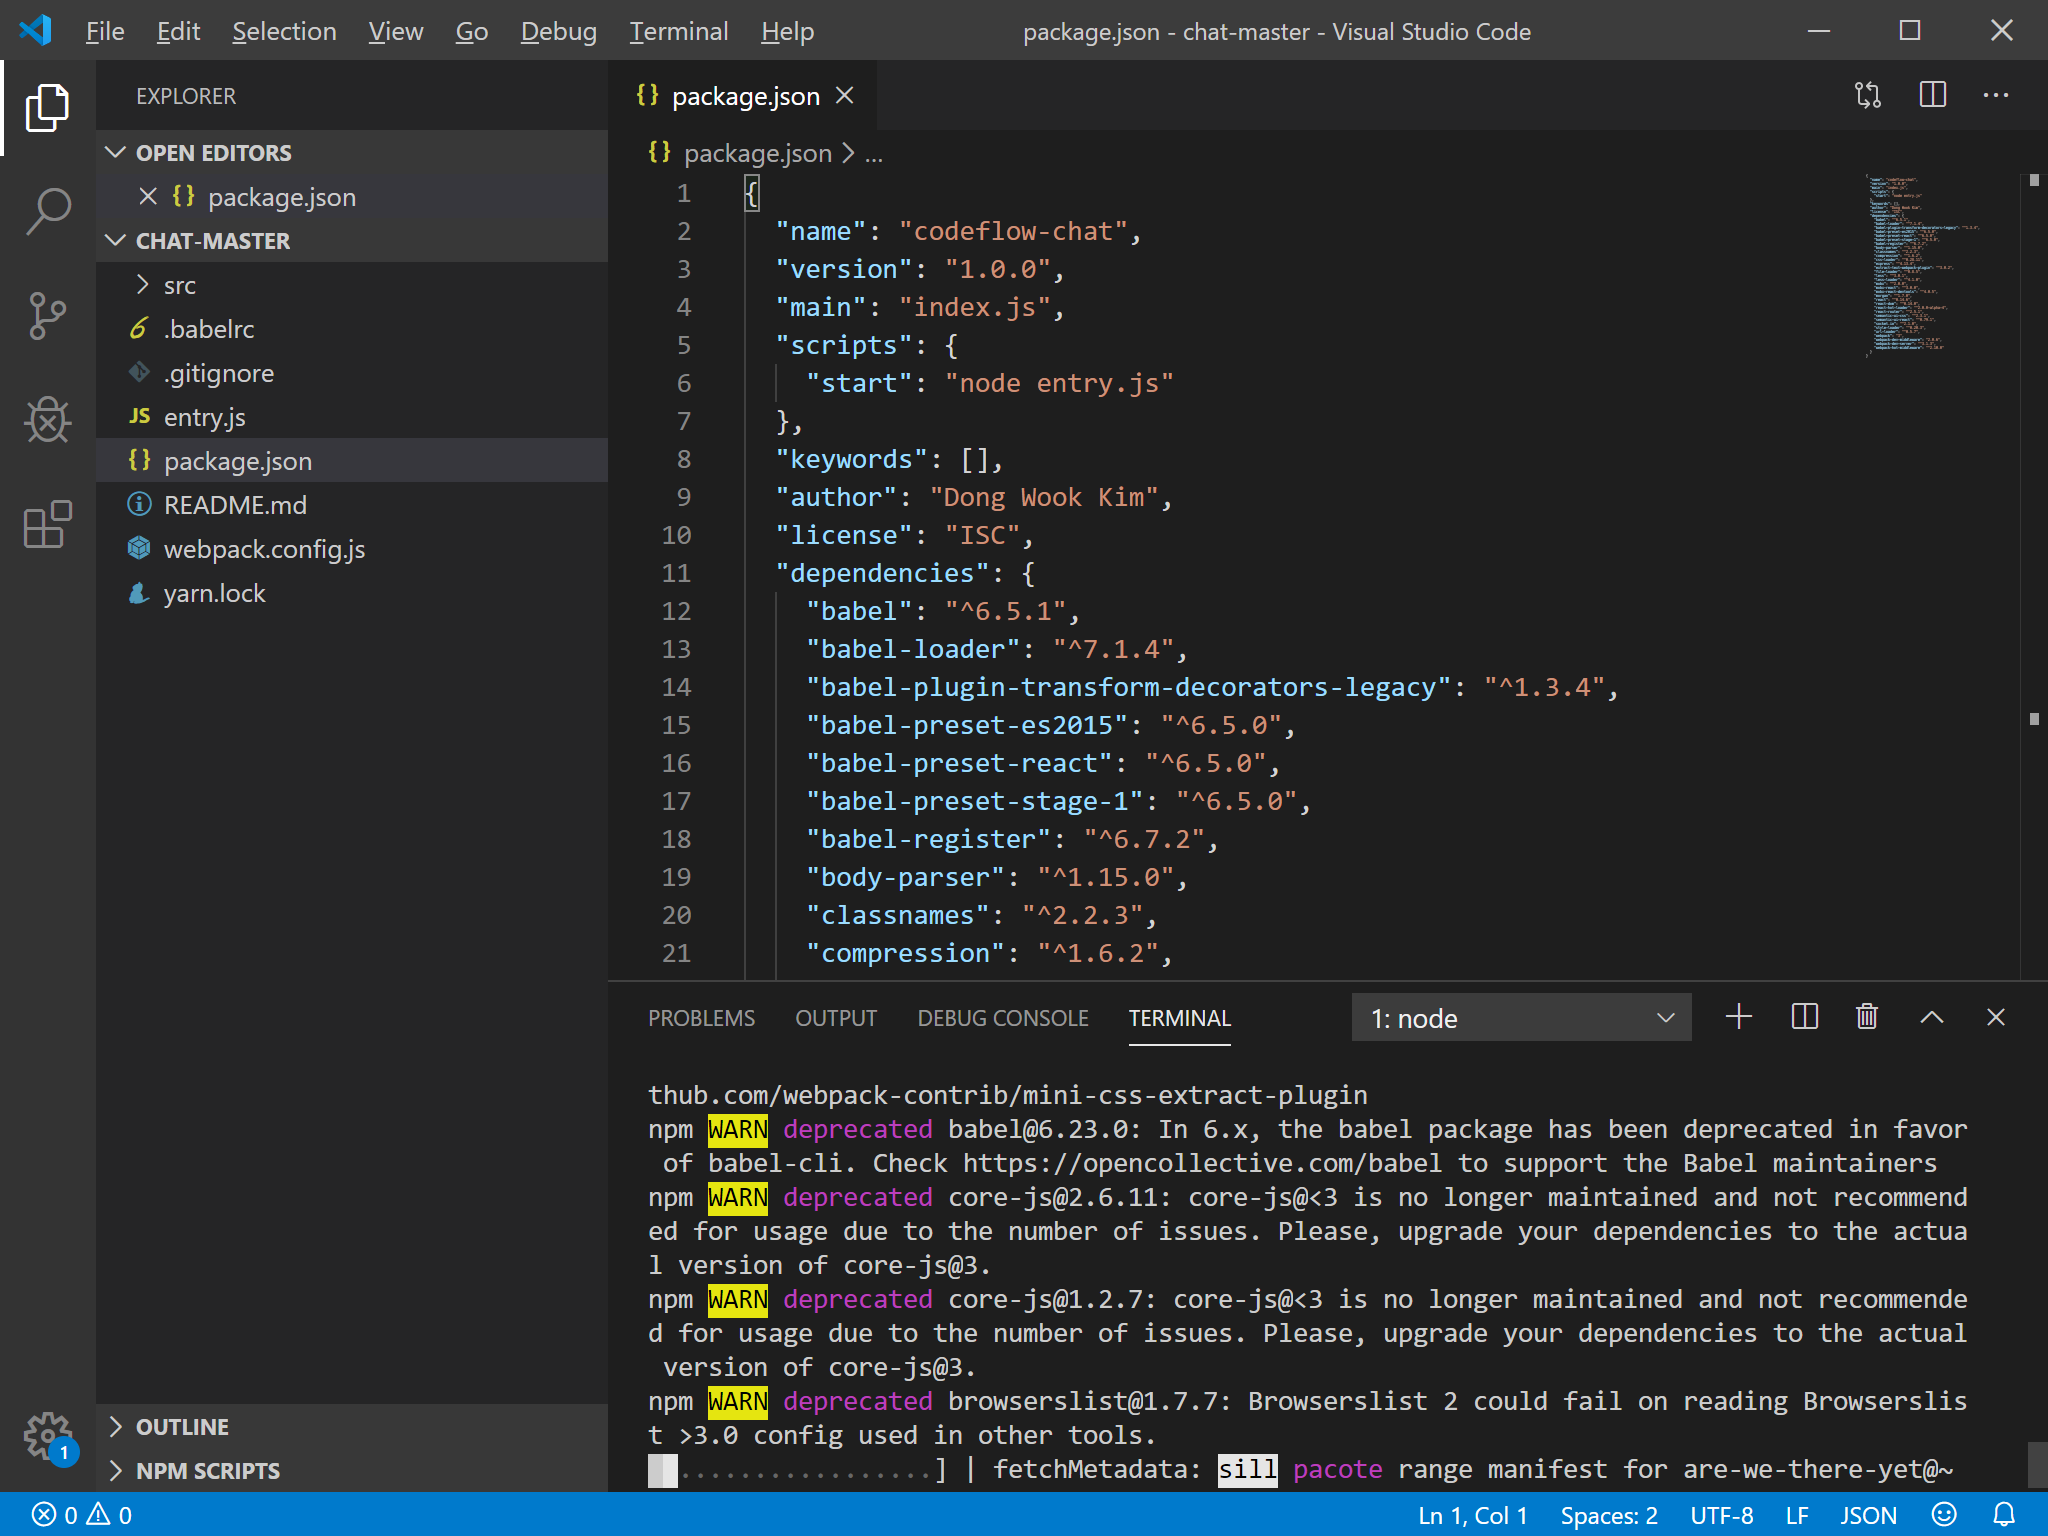Open the Manage gear menu
Viewport: 2048px width, 1536px height.
pos(47,1438)
